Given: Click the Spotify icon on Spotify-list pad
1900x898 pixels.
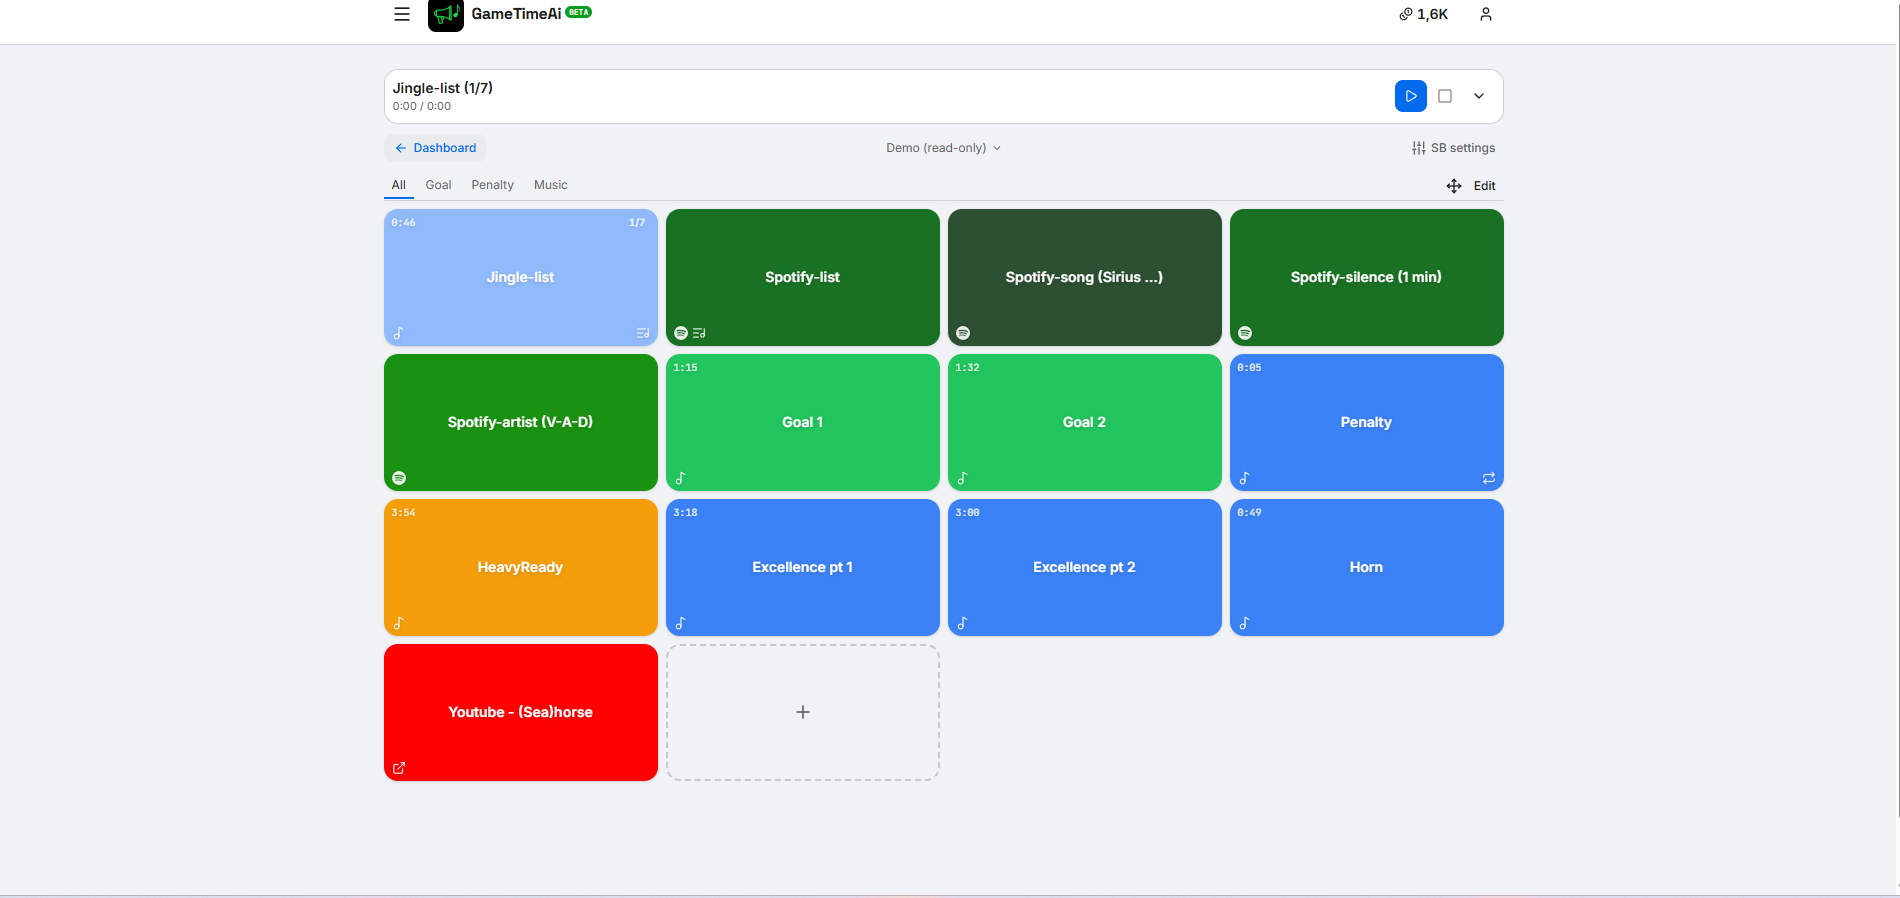Looking at the screenshot, I should [681, 333].
